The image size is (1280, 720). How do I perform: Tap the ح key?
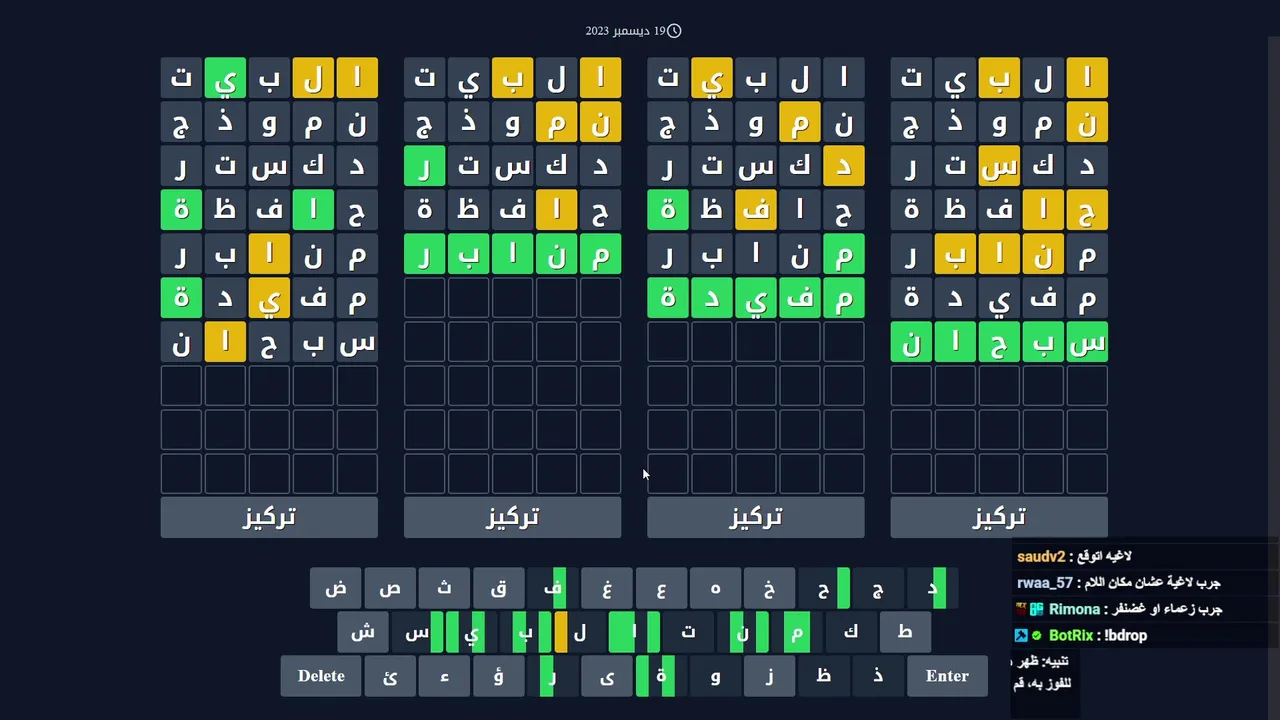[823, 588]
